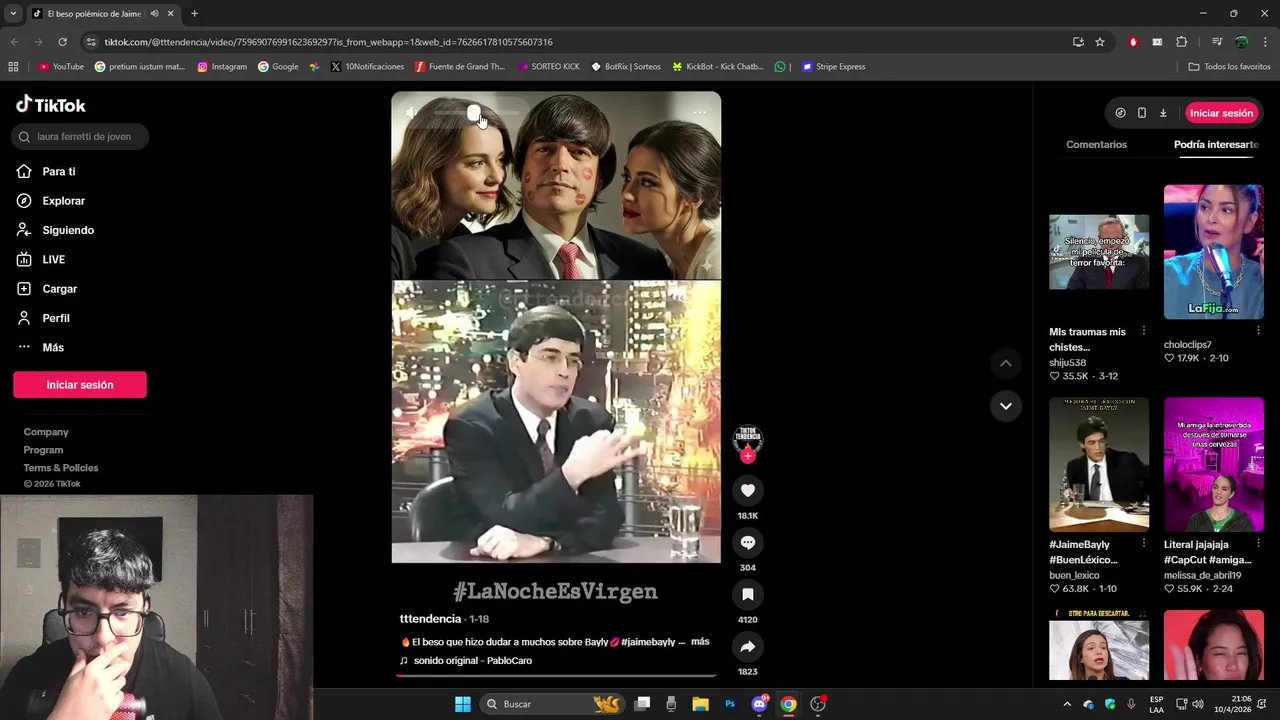This screenshot has width=1280, height=720.
Task: Follow tttendencia with plus avatar
Action: coord(747,456)
